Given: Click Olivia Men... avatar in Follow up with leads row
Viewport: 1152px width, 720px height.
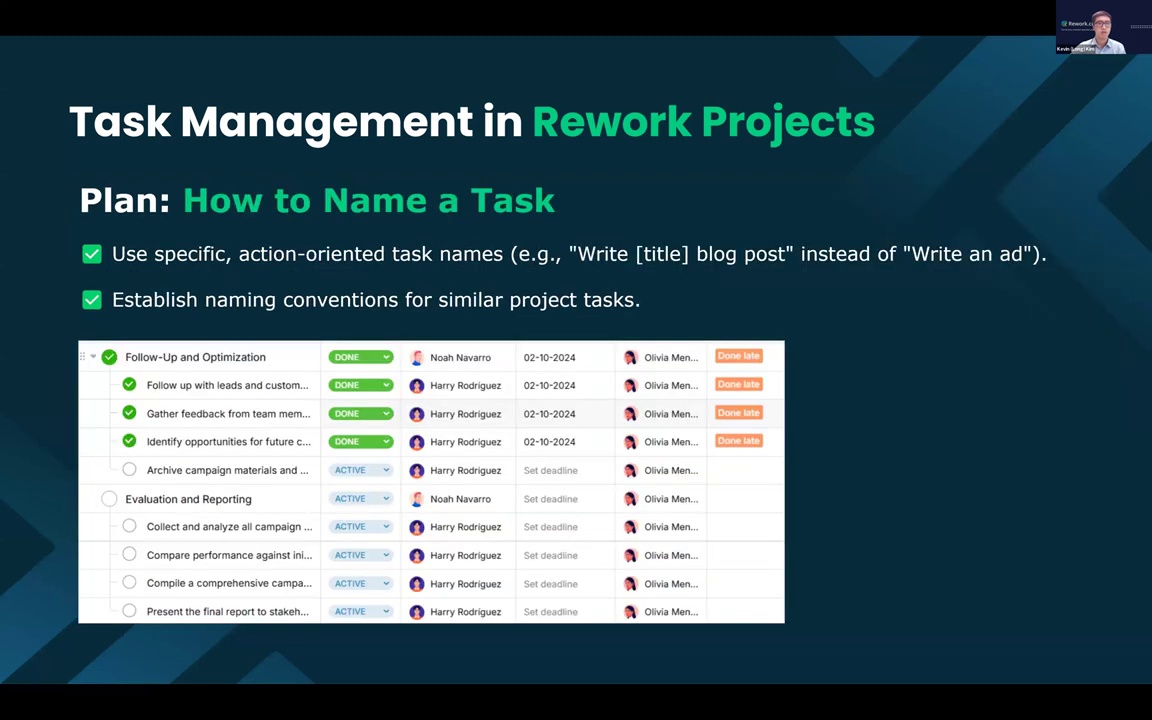Looking at the screenshot, I should click(x=630, y=386).
